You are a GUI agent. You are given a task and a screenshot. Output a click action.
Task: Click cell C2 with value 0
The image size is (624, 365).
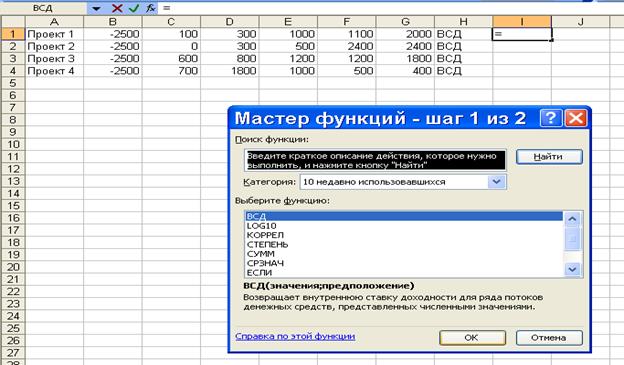pos(172,47)
